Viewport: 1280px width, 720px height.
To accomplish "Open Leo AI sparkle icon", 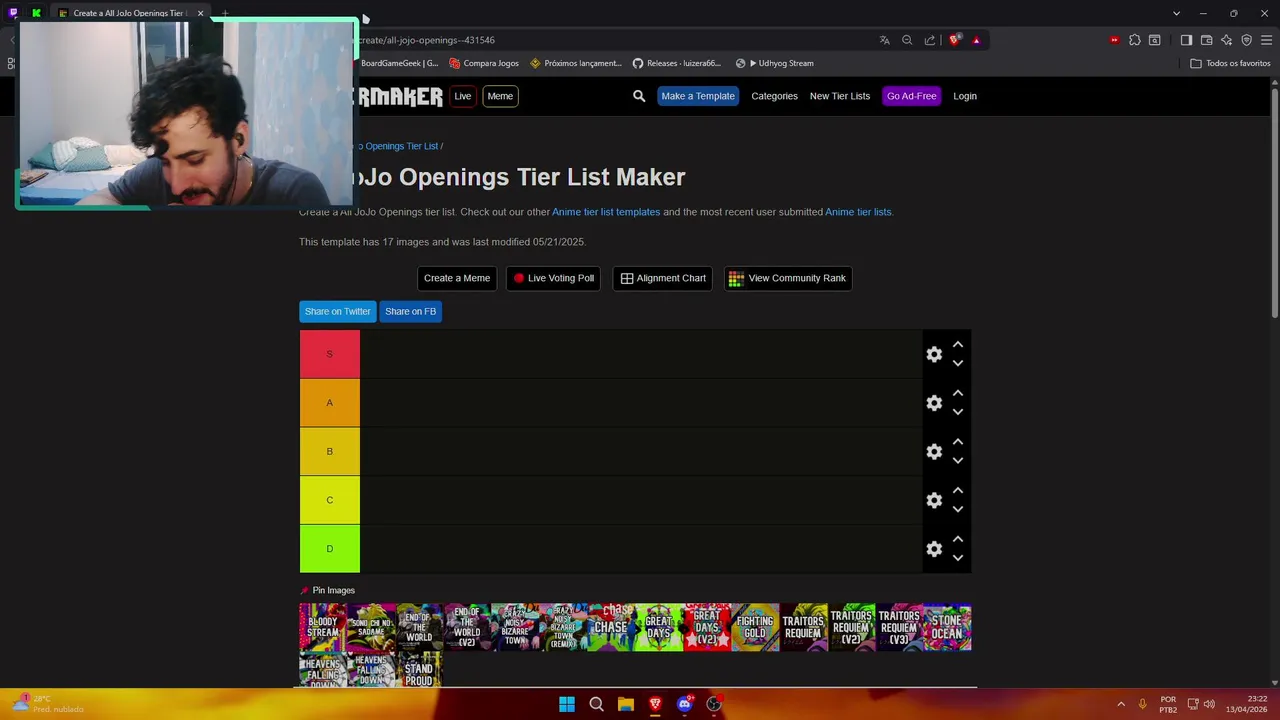I will (x=1226, y=40).
